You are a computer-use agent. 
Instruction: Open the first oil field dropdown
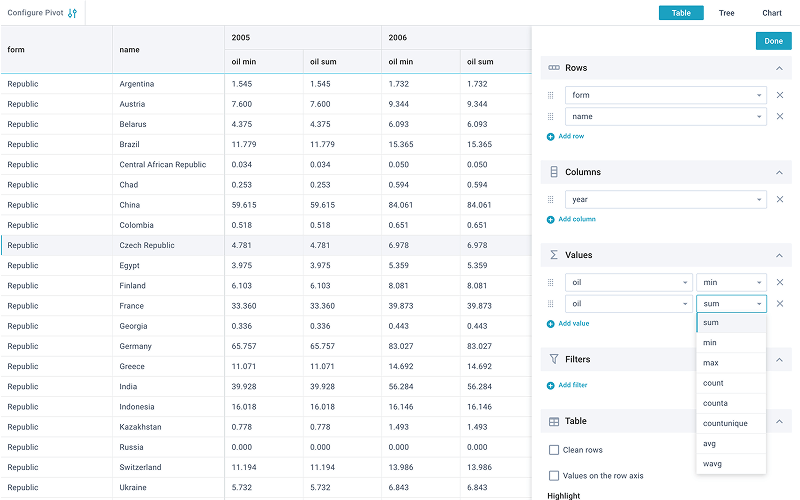coord(629,282)
